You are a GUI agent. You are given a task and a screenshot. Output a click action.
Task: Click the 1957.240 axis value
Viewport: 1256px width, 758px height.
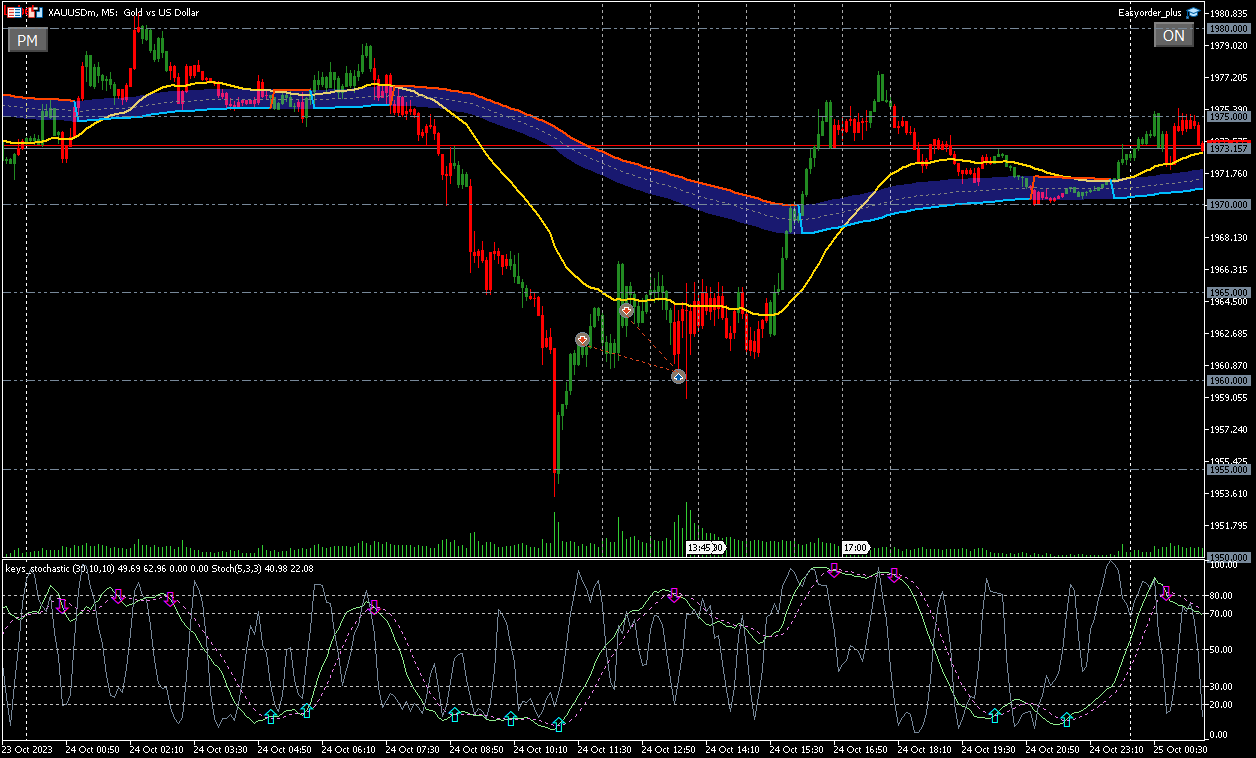click(1229, 430)
